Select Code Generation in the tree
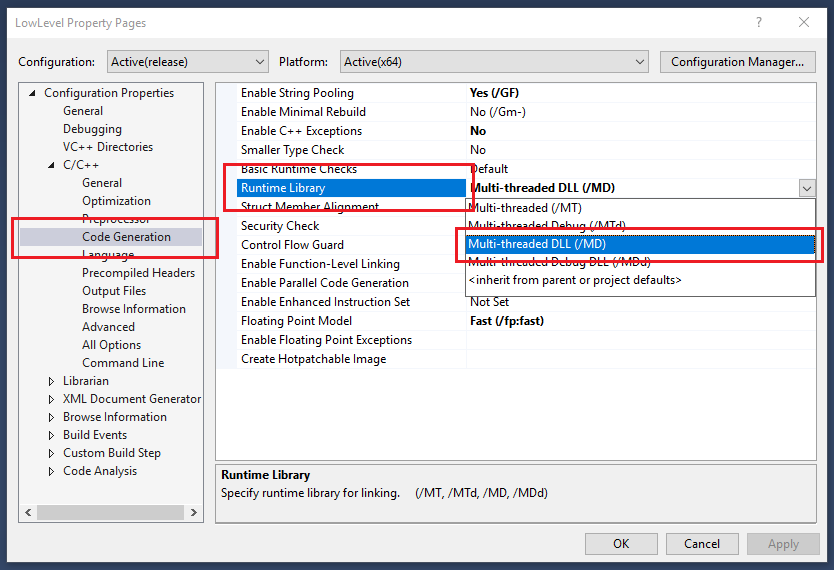834x570 pixels. pyautogui.click(x=126, y=237)
